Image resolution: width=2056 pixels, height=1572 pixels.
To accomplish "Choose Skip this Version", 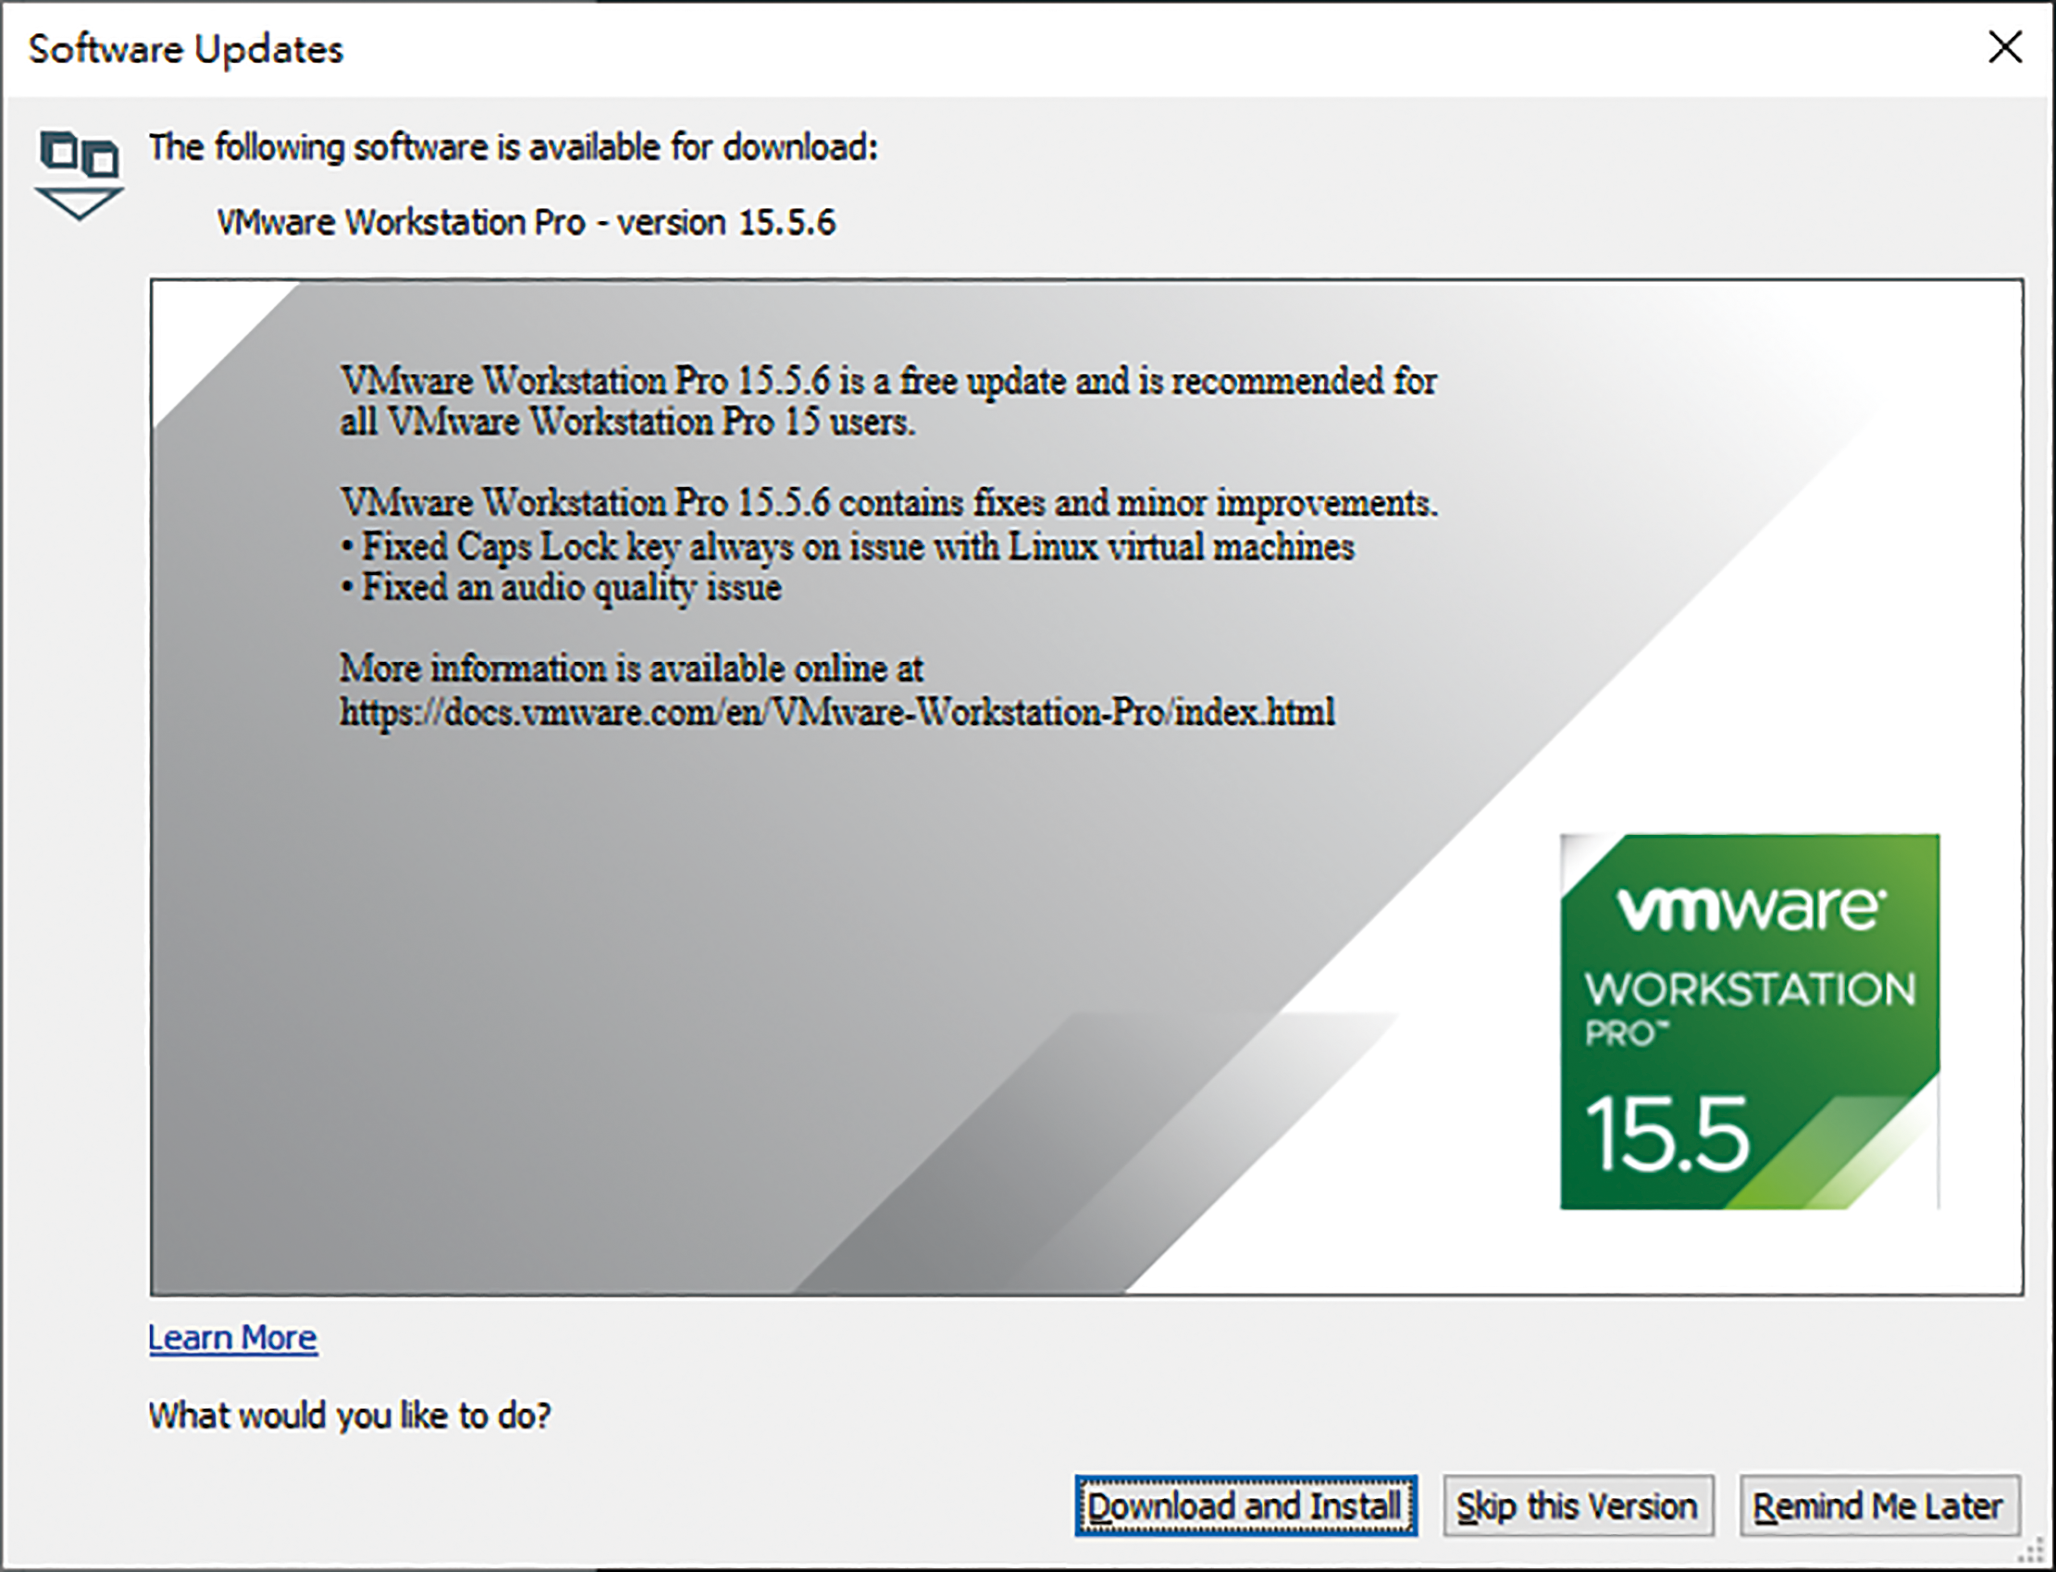I will 1578,1506.
